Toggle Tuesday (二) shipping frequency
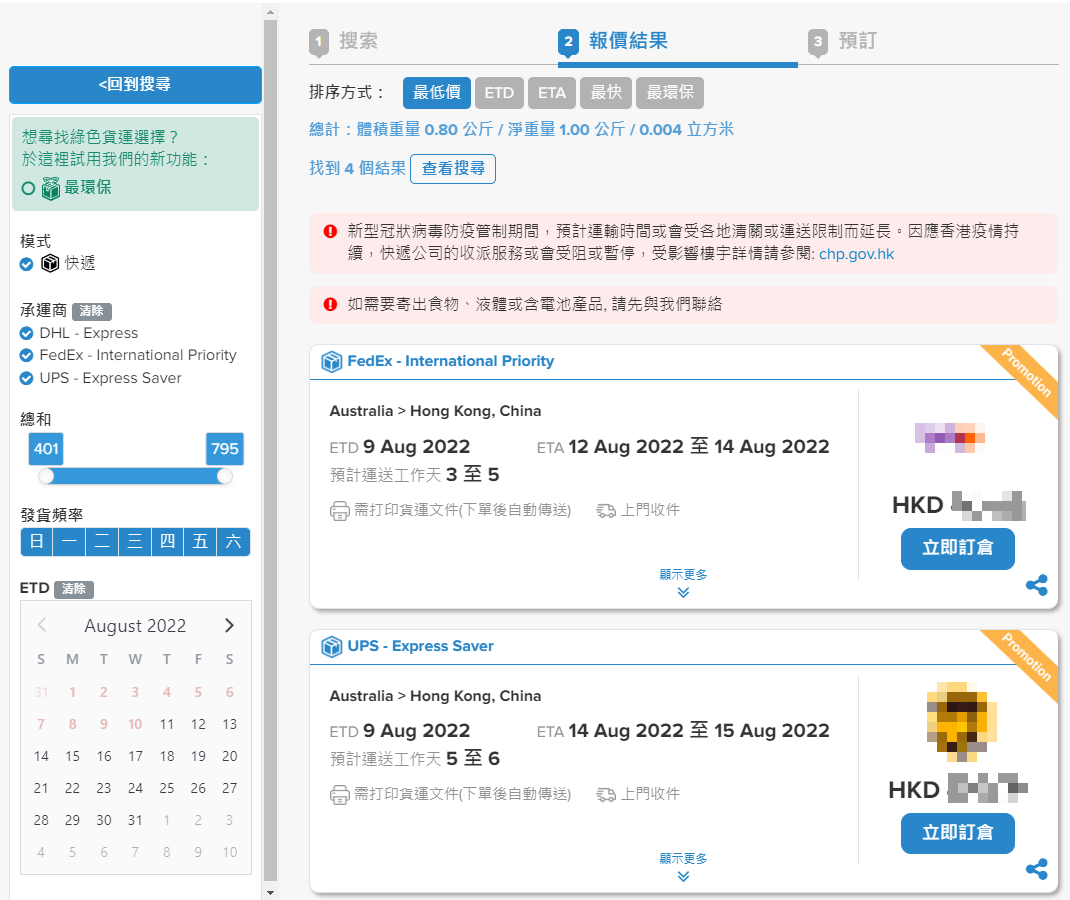Screen dimensions: 1070x900 click(x=102, y=542)
